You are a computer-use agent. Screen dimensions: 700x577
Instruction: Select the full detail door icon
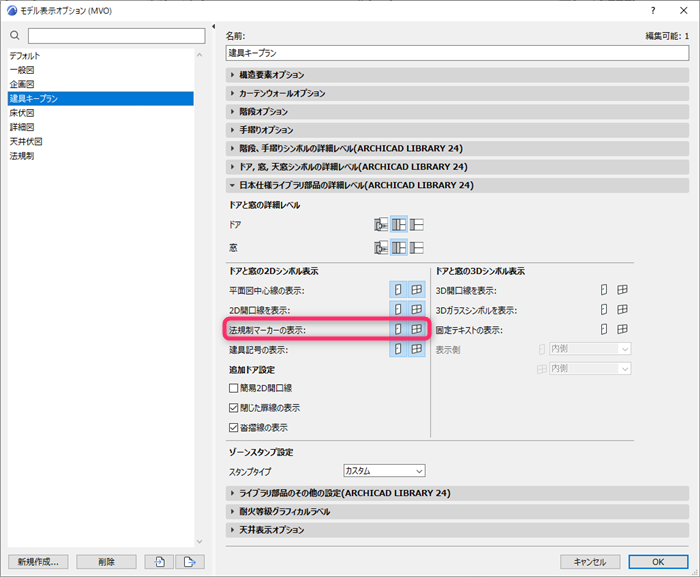[381, 224]
